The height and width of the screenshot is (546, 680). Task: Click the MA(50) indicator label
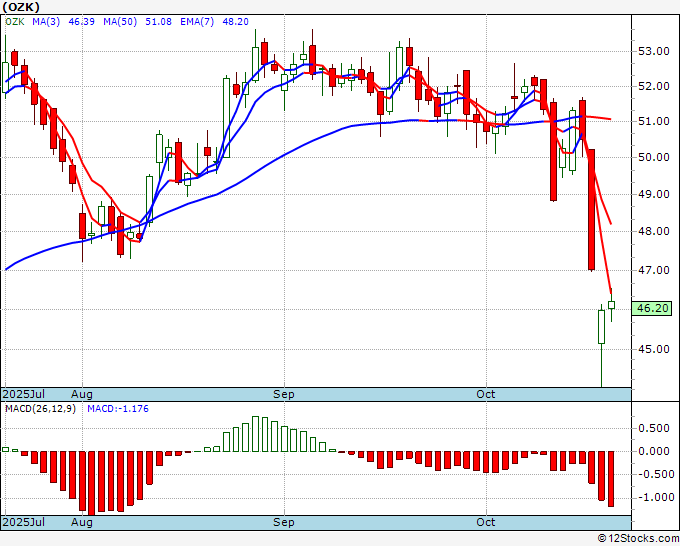coord(120,22)
